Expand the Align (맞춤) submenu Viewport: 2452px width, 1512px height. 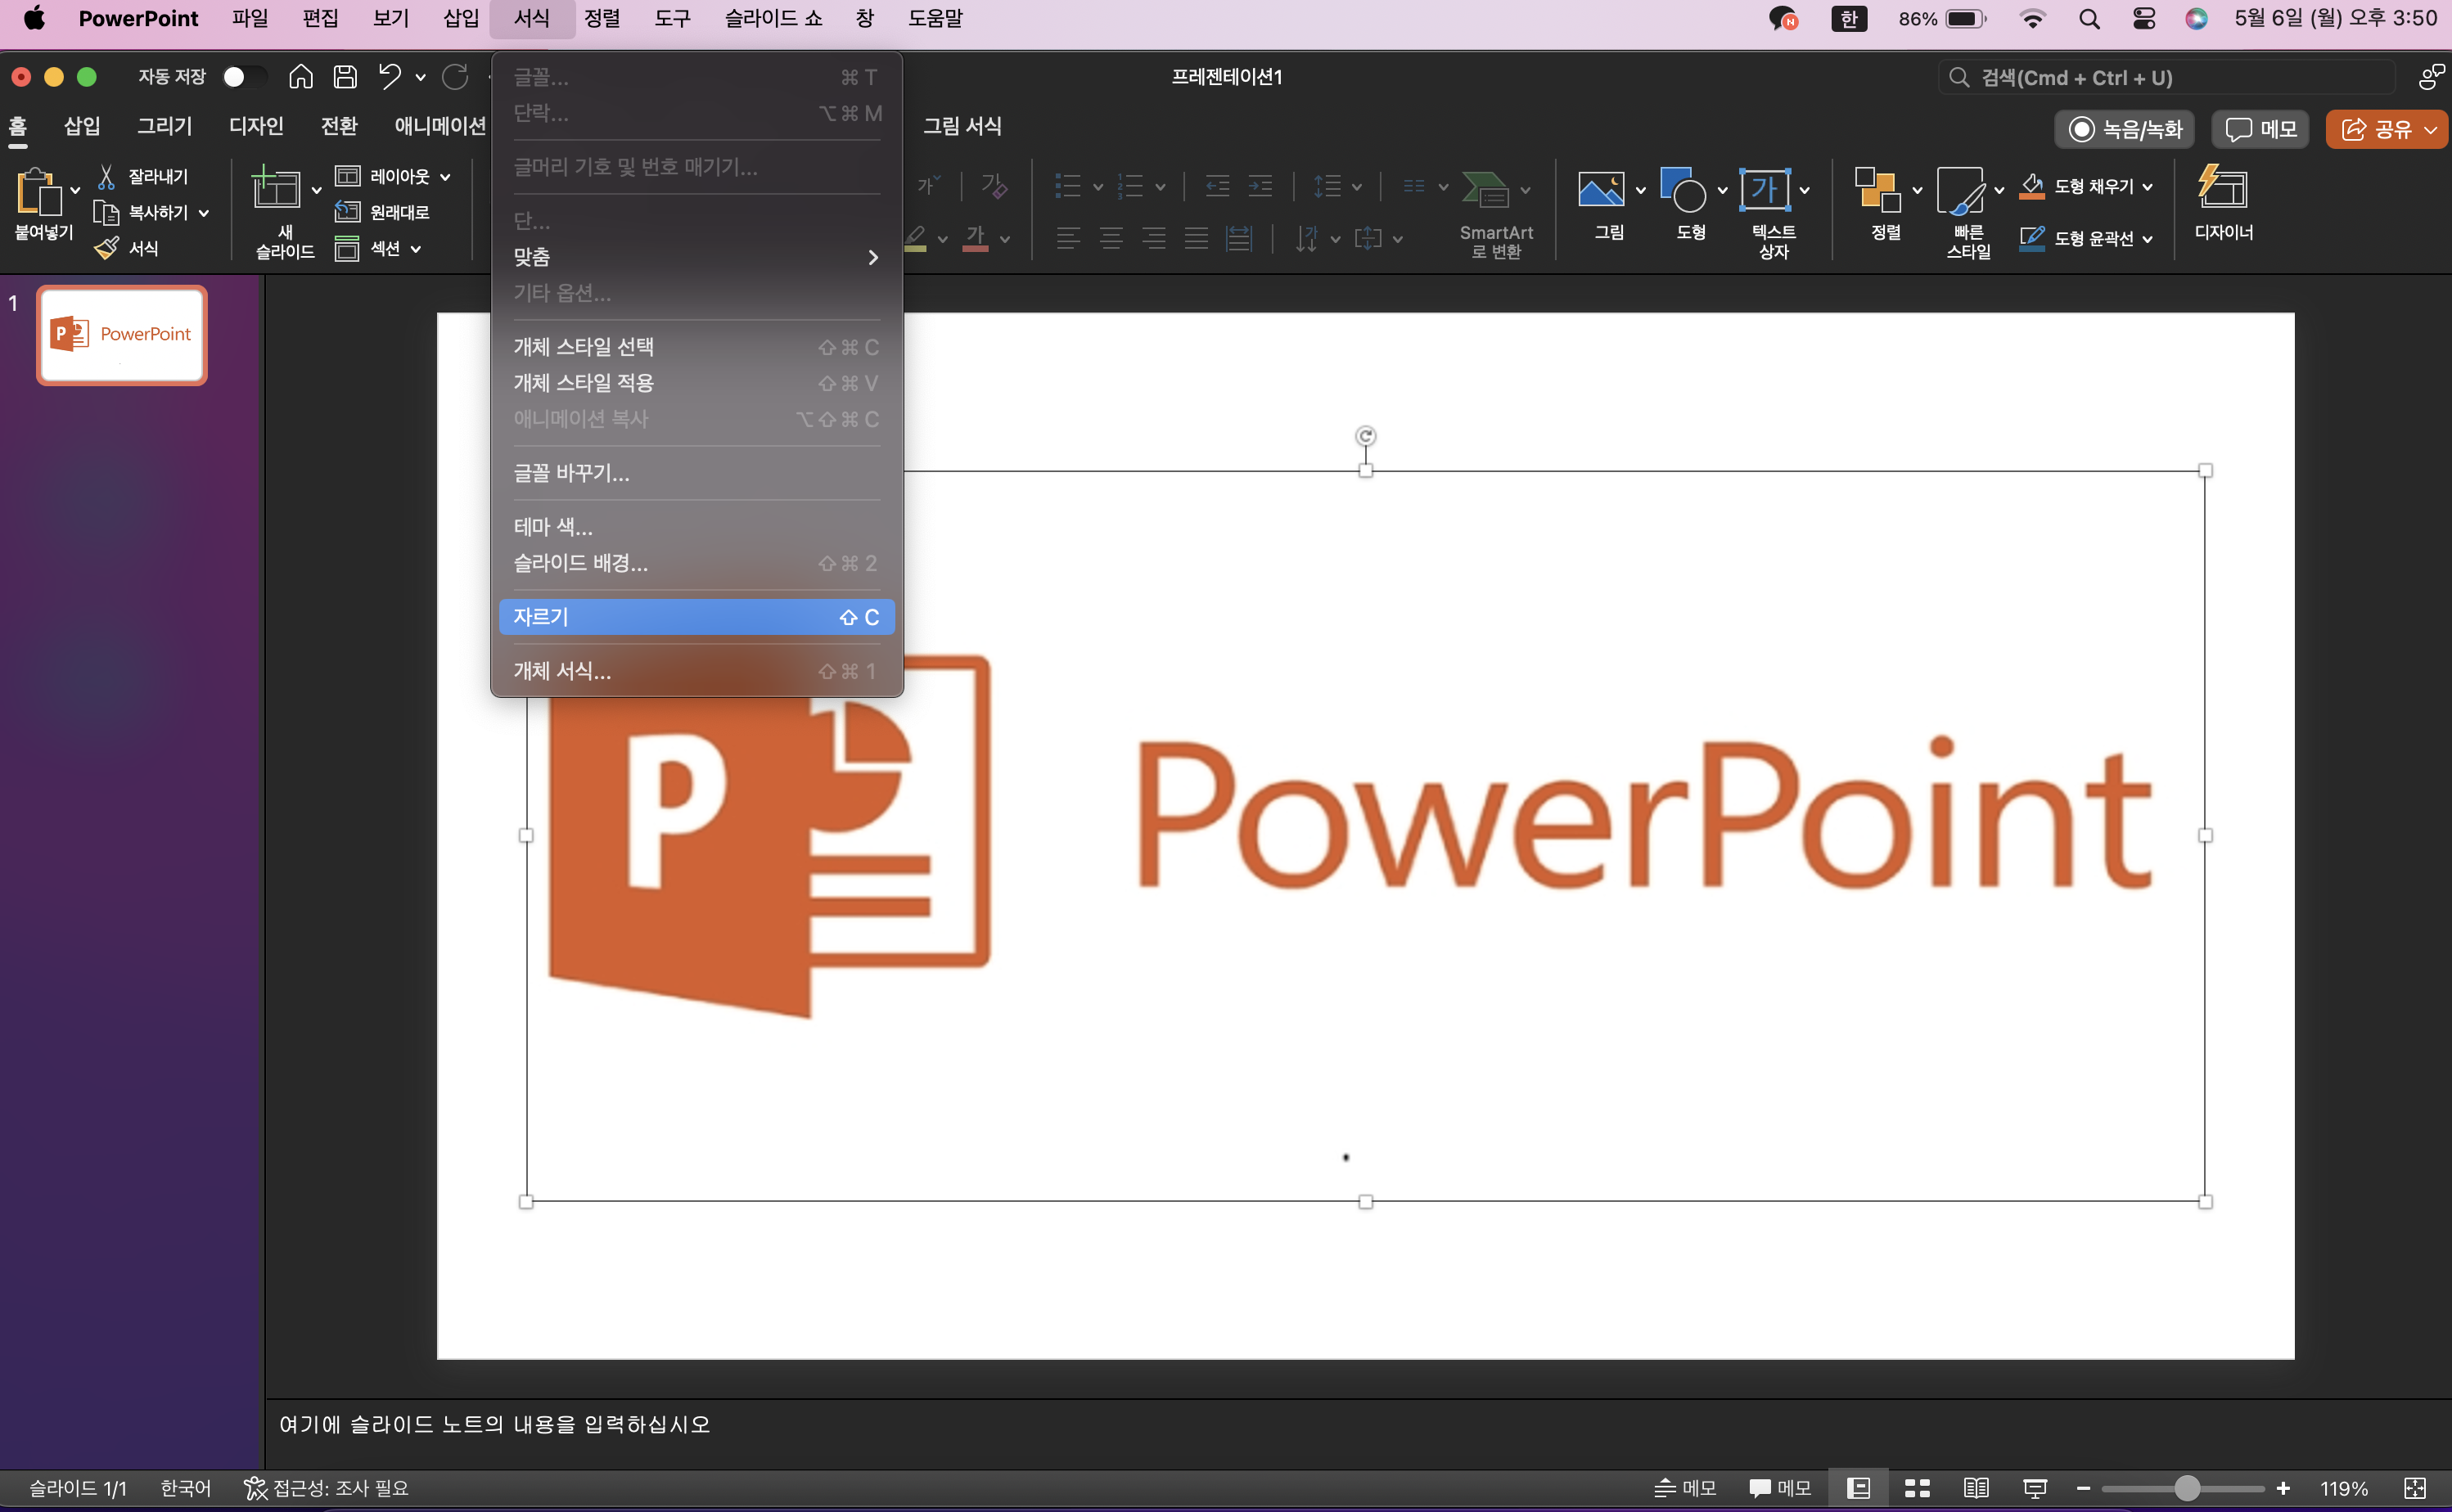[x=696, y=257]
